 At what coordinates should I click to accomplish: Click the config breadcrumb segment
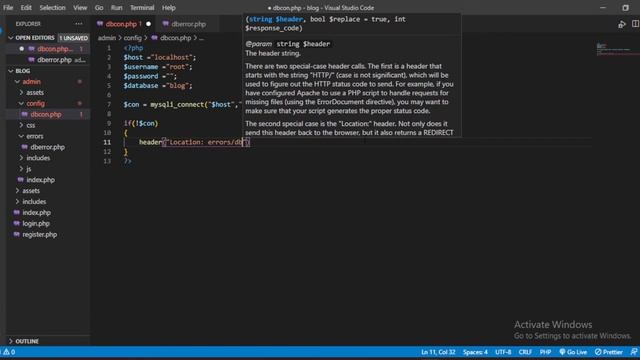click(133, 38)
